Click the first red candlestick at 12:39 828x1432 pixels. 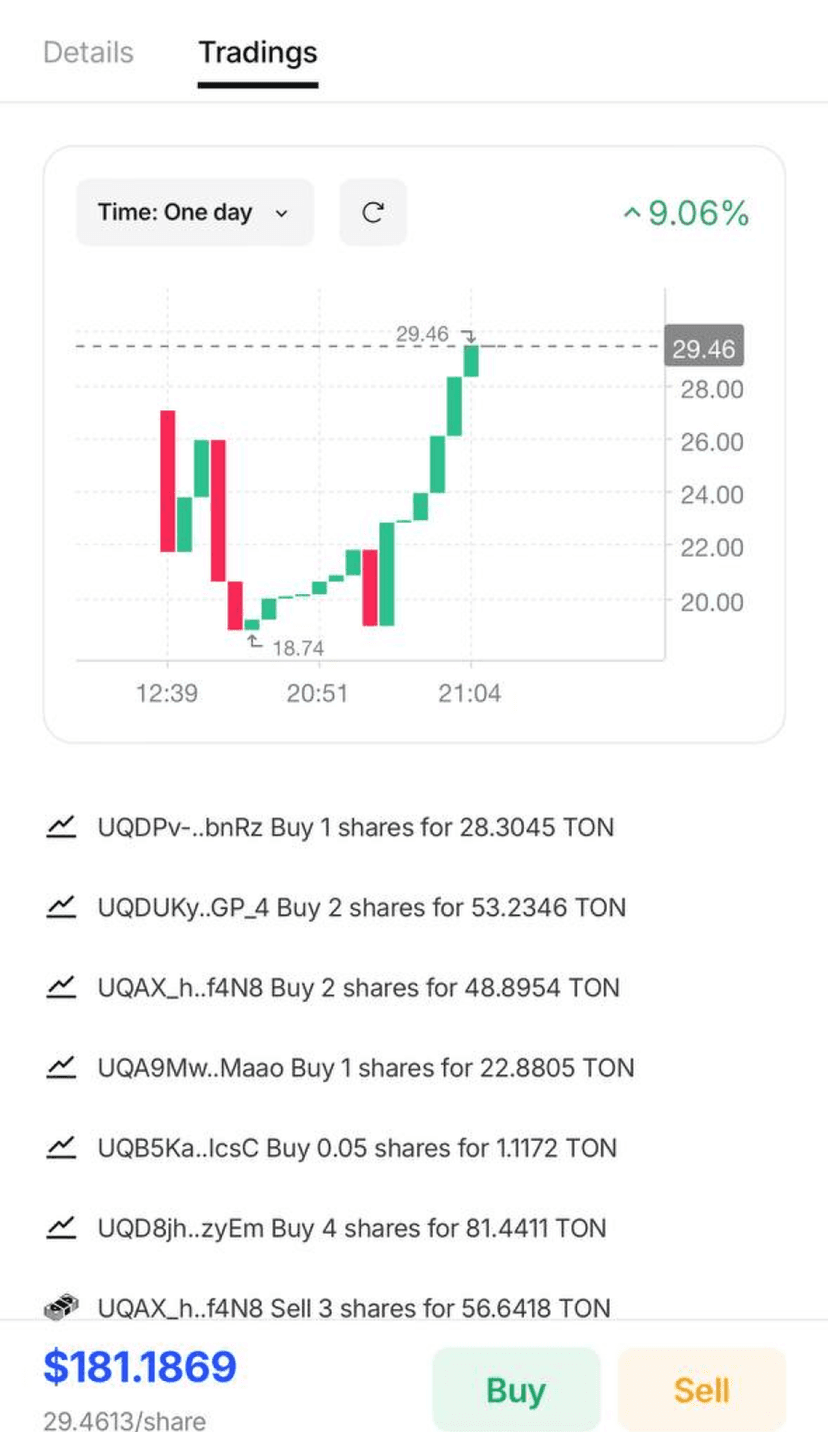pos(167,480)
